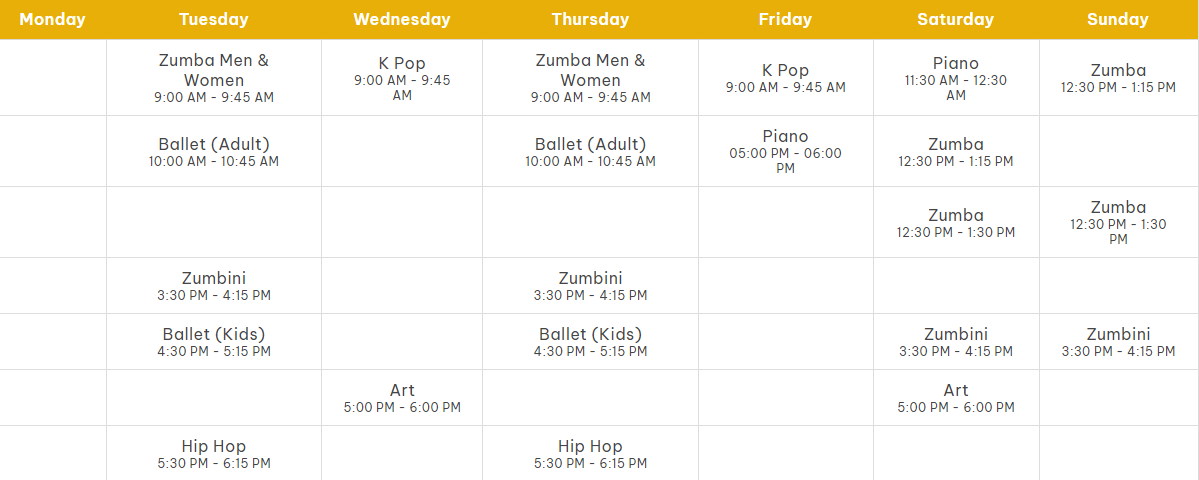Open Wednesday K Pop 9:00 AM class
This screenshot has height=480, width=1199.
click(x=402, y=79)
